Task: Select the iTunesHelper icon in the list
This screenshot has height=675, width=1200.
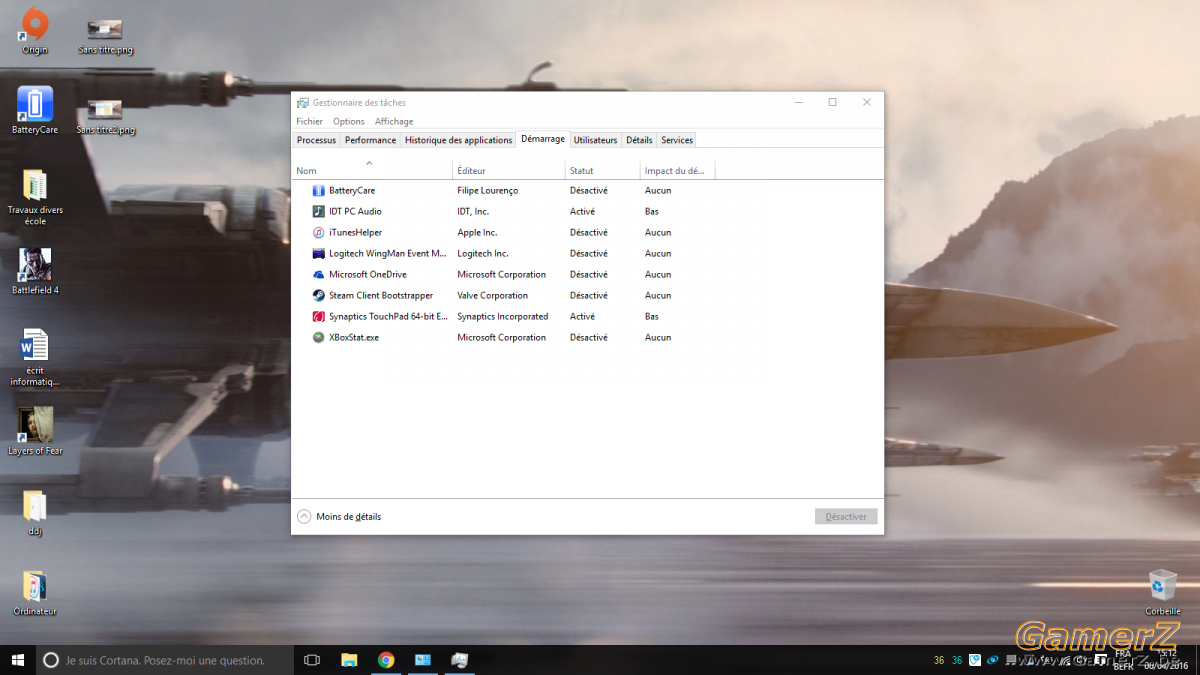Action: [x=319, y=232]
